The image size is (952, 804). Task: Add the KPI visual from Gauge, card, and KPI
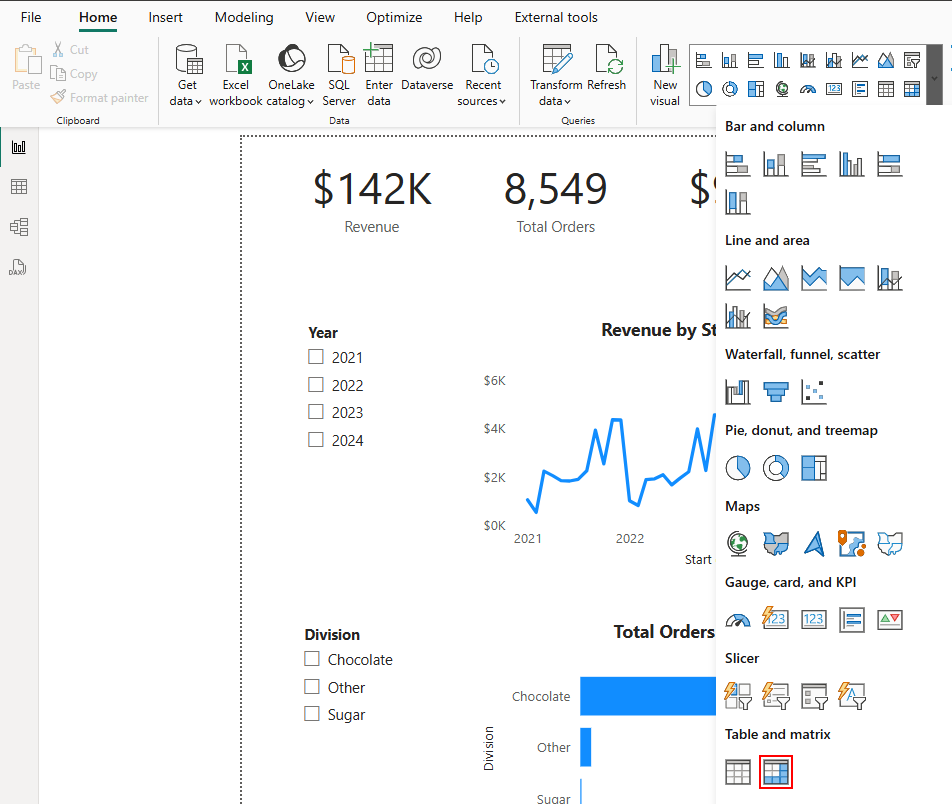(x=889, y=620)
